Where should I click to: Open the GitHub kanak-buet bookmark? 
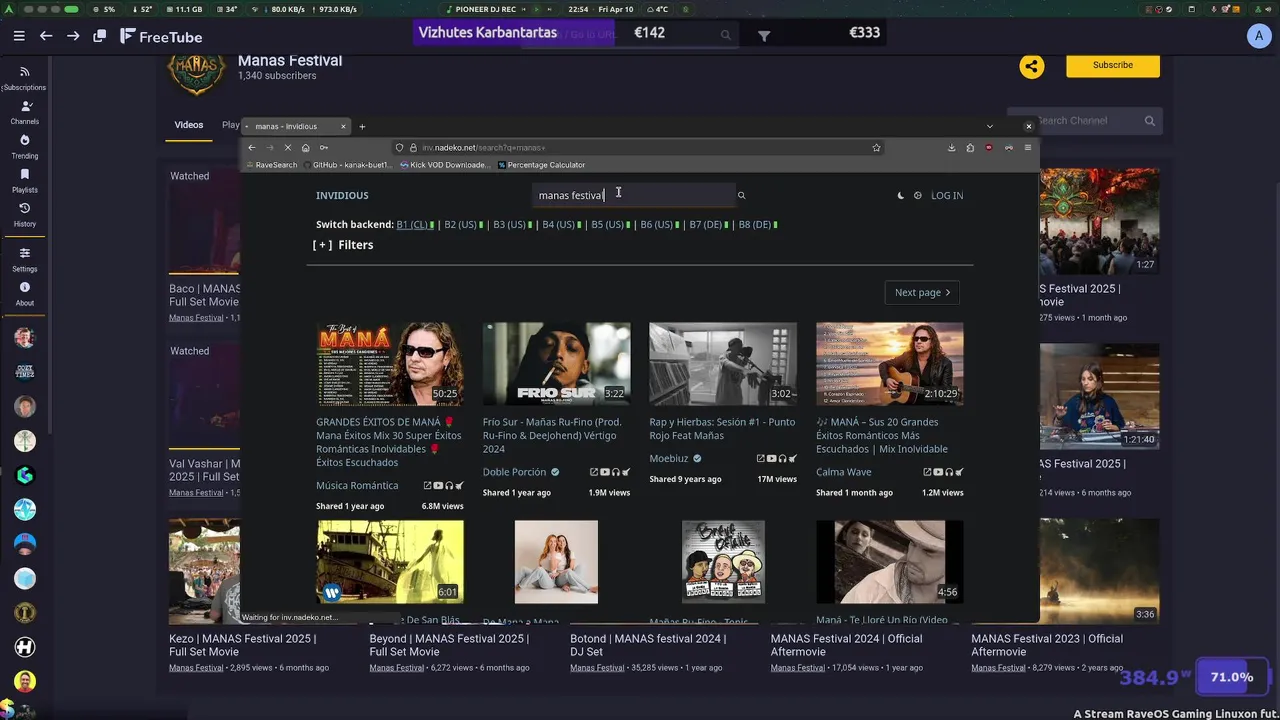pyautogui.click(x=346, y=165)
